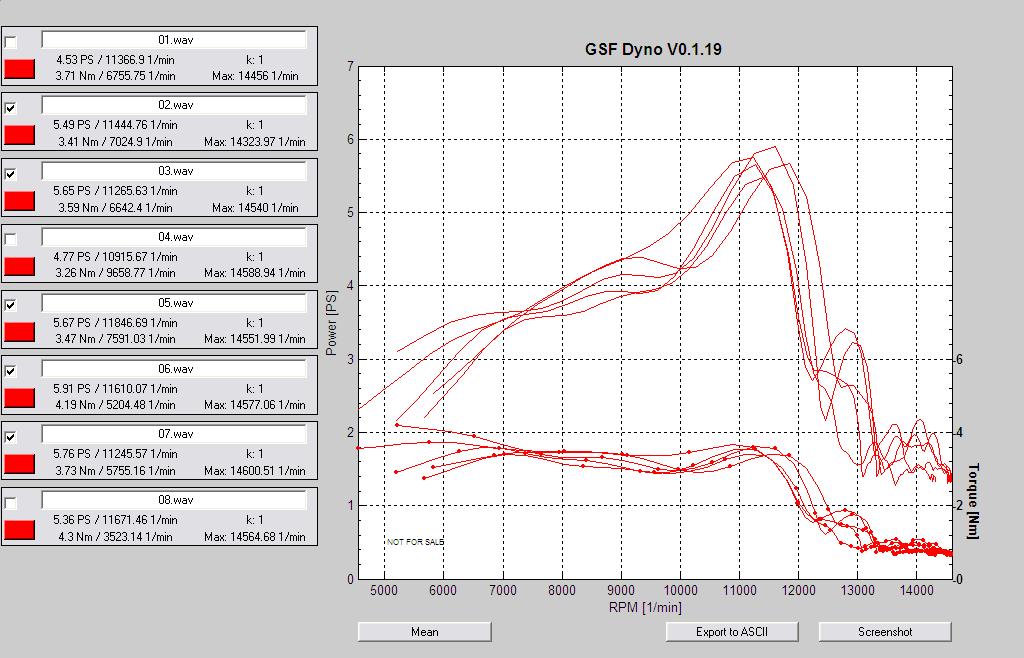
Task: Click the Screenshot button
Action: [x=884, y=632]
